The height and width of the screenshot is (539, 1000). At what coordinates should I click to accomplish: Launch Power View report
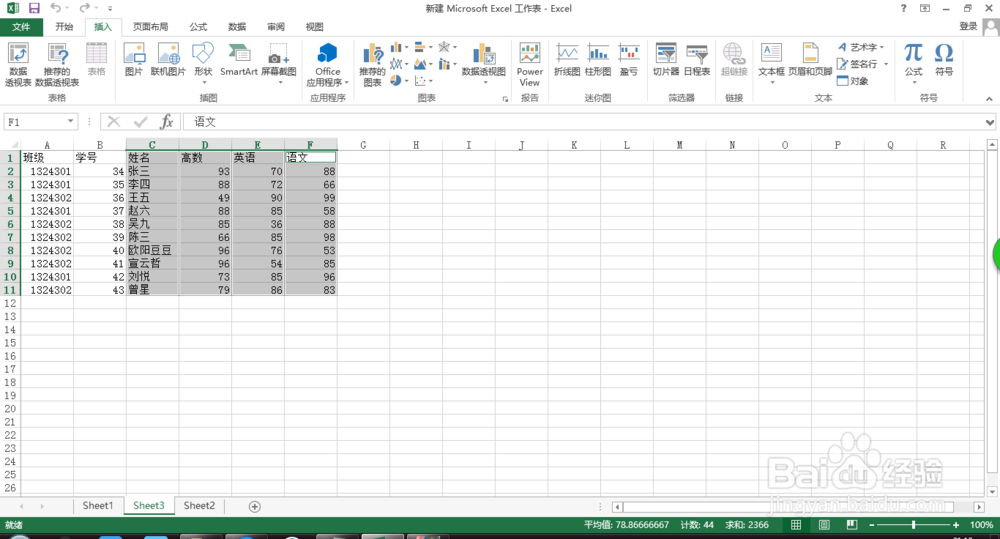[529, 64]
